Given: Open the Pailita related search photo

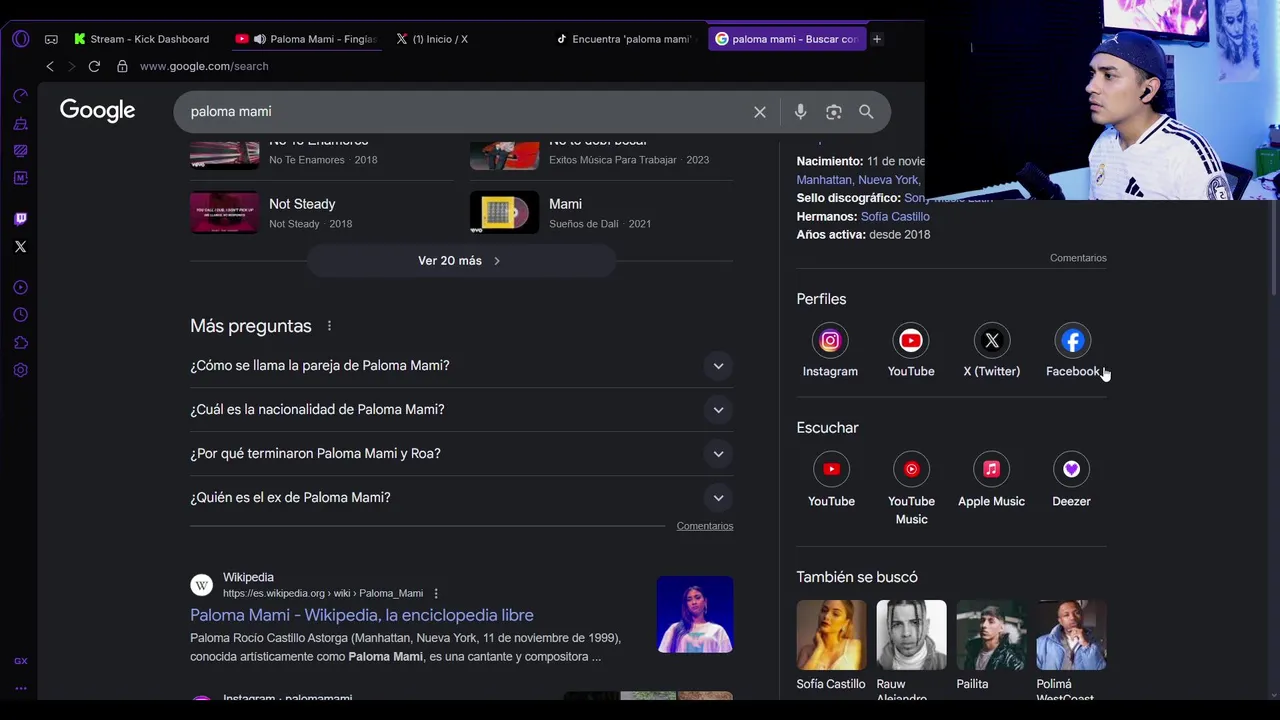Looking at the screenshot, I should click(x=991, y=635).
